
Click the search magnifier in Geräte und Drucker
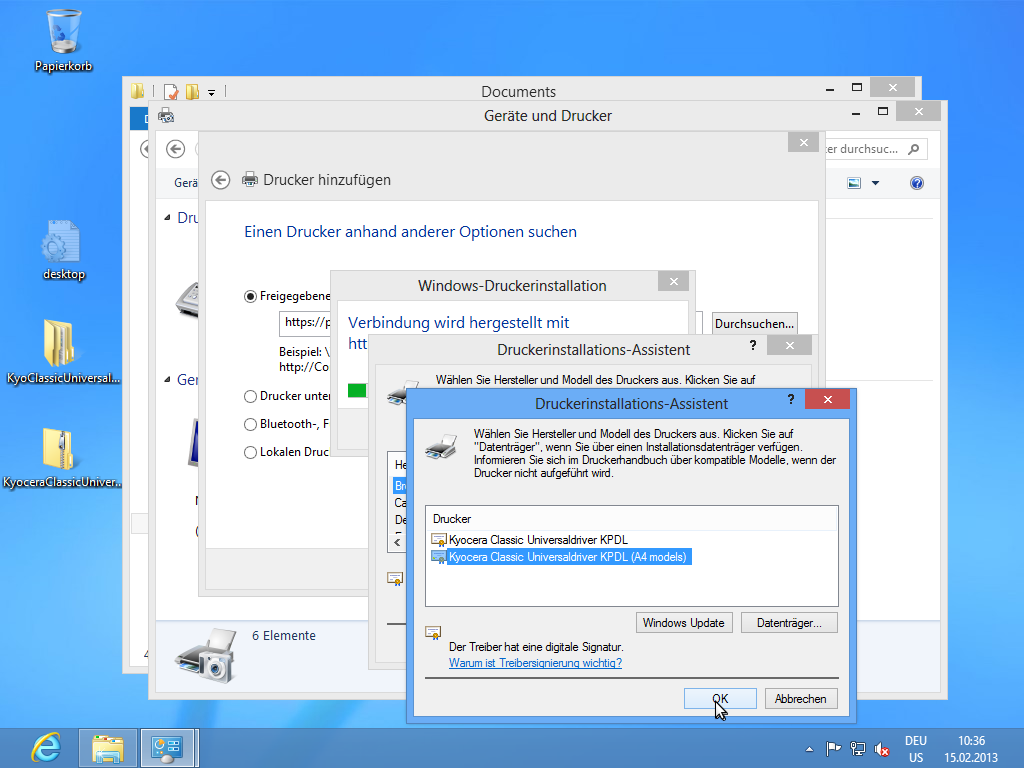click(x=914, y=149)
